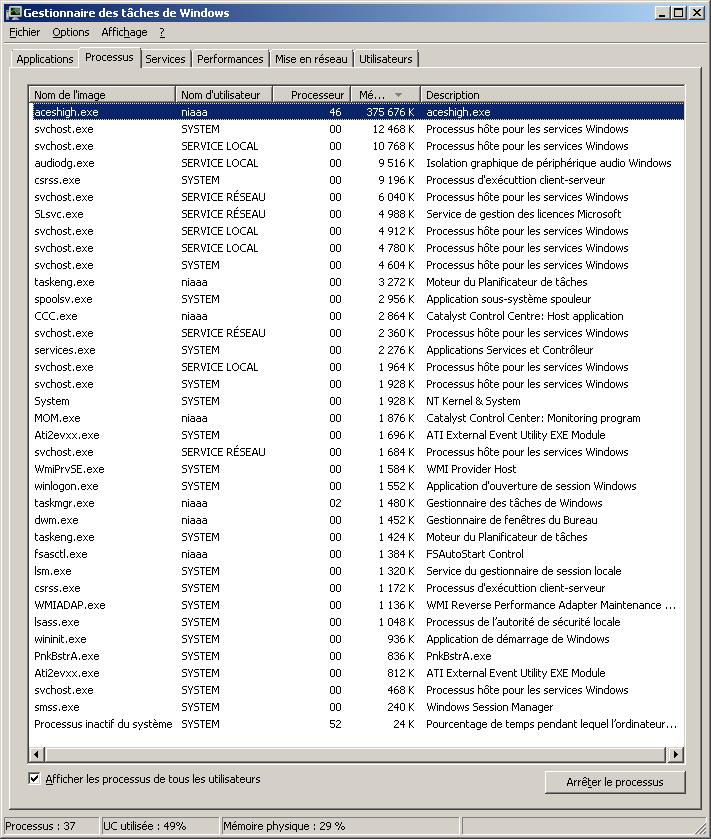The height and width of the screenshot is (839, 711).
Task: Open the Fichier menu
Action: click(x=25, y=33)
